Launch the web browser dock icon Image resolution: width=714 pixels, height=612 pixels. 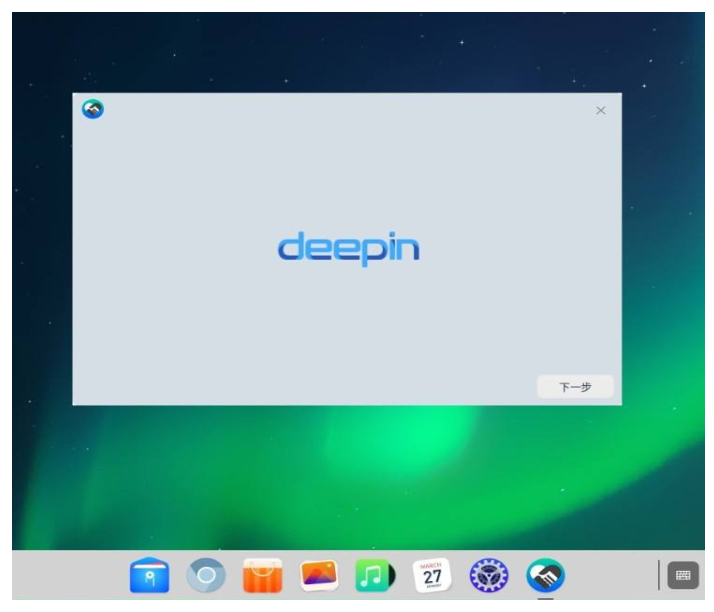206,576
